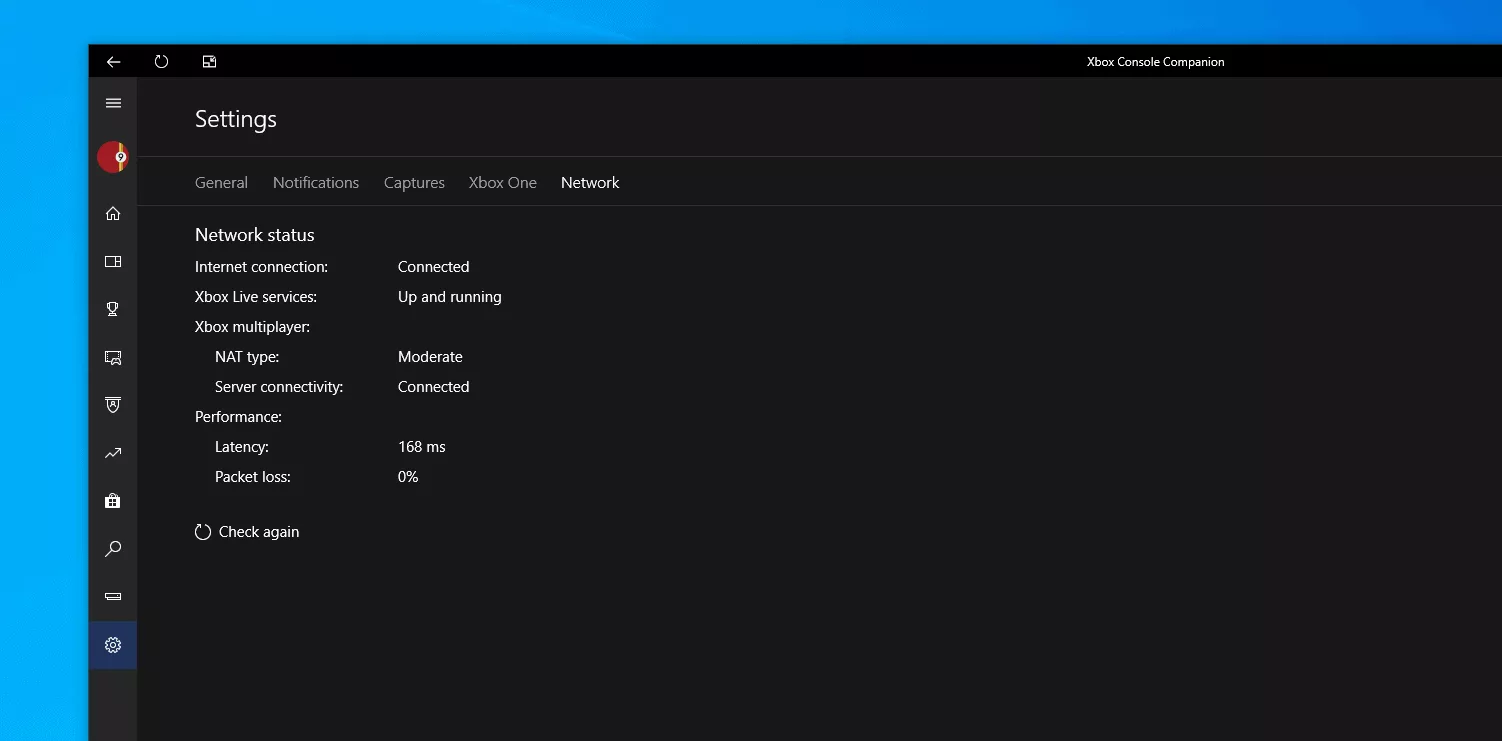Click the Xbox Console Companion window title
1502x741 pixels.
coord(1156,62)
